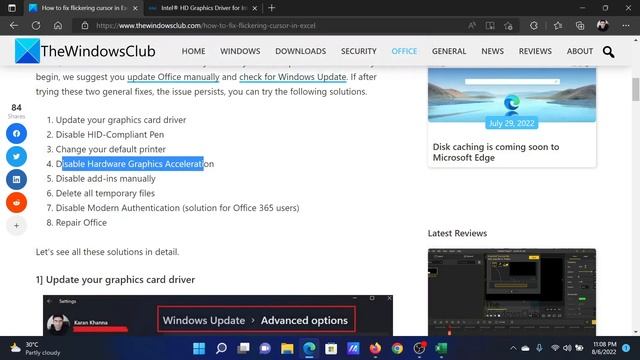The image size is (640, 360).
Task: Switch to Intel HD Graphics Driver tab
Action: click(x=203, y=8)
